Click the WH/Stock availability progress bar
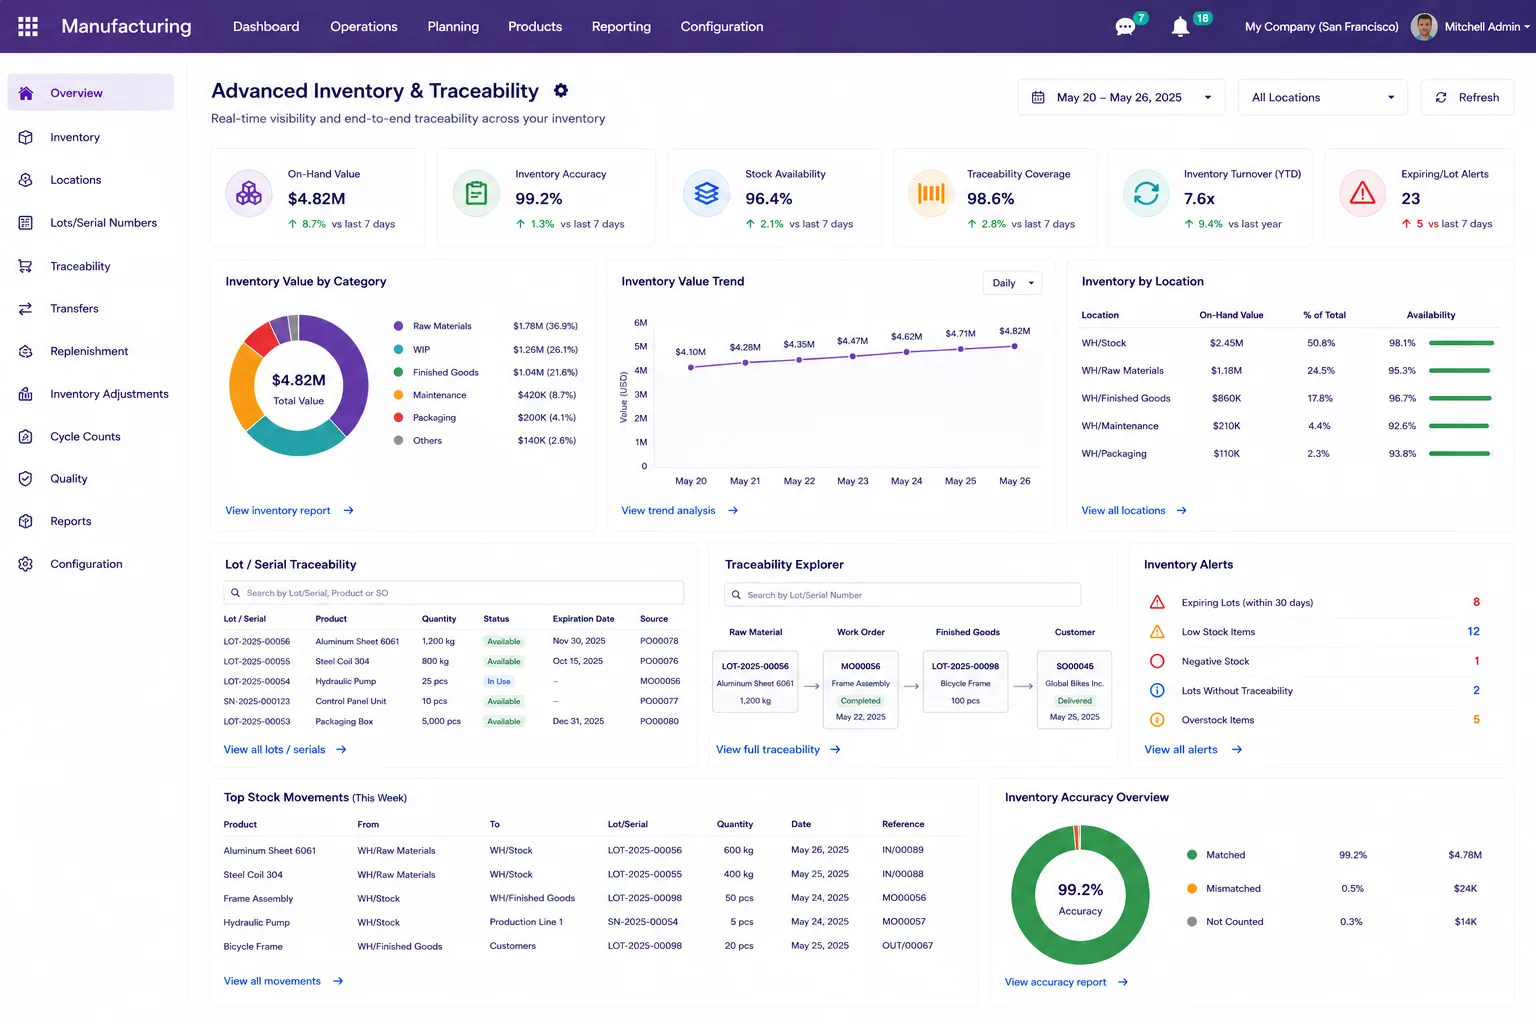This screenshot has height=1024, width=1536. (x=1461, y=343)
